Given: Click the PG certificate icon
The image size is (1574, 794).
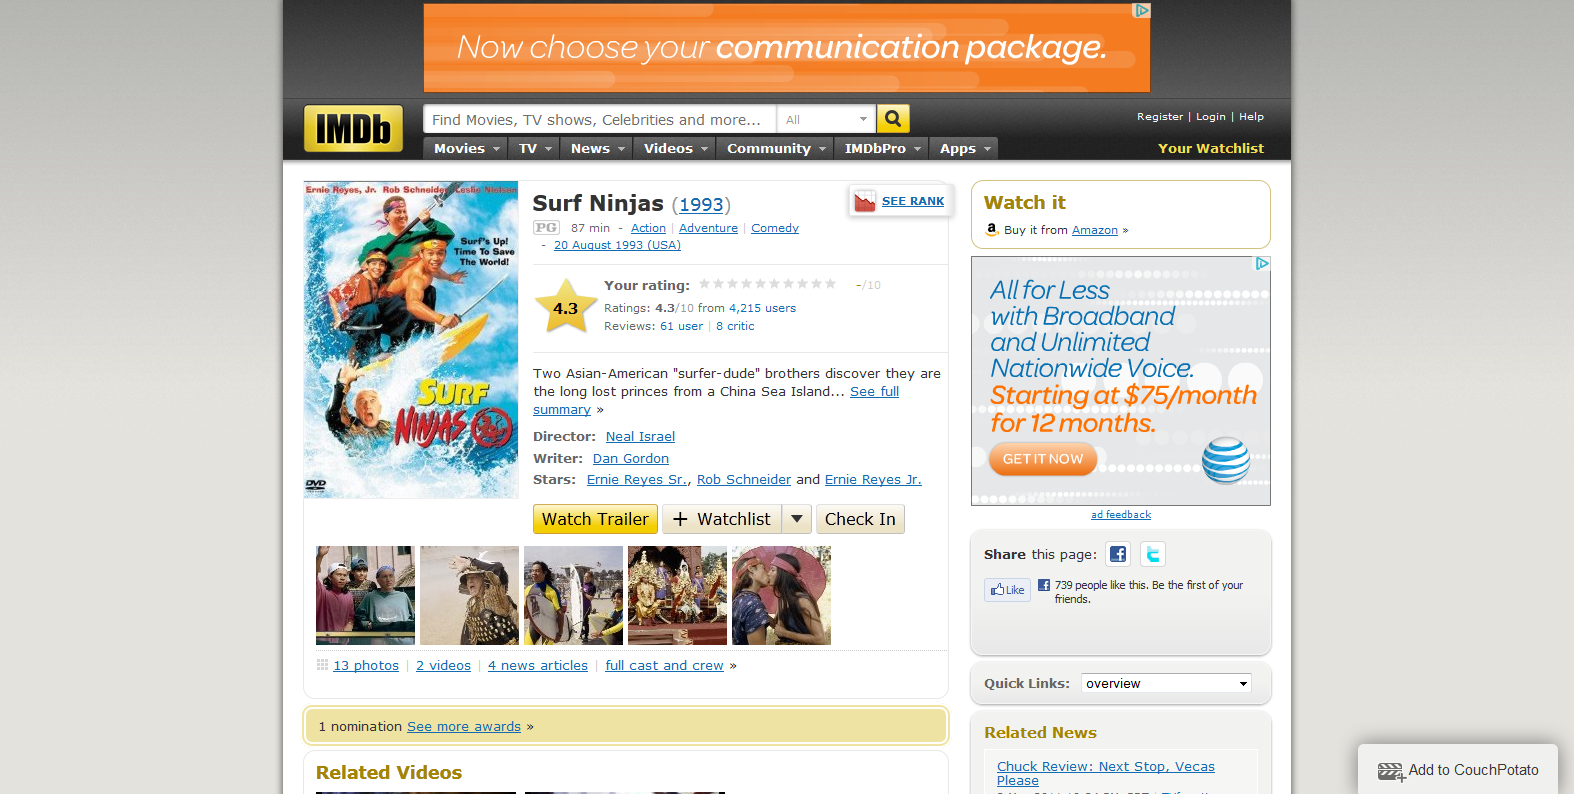Looking at the screenshot, I should (x=546, y=228).
